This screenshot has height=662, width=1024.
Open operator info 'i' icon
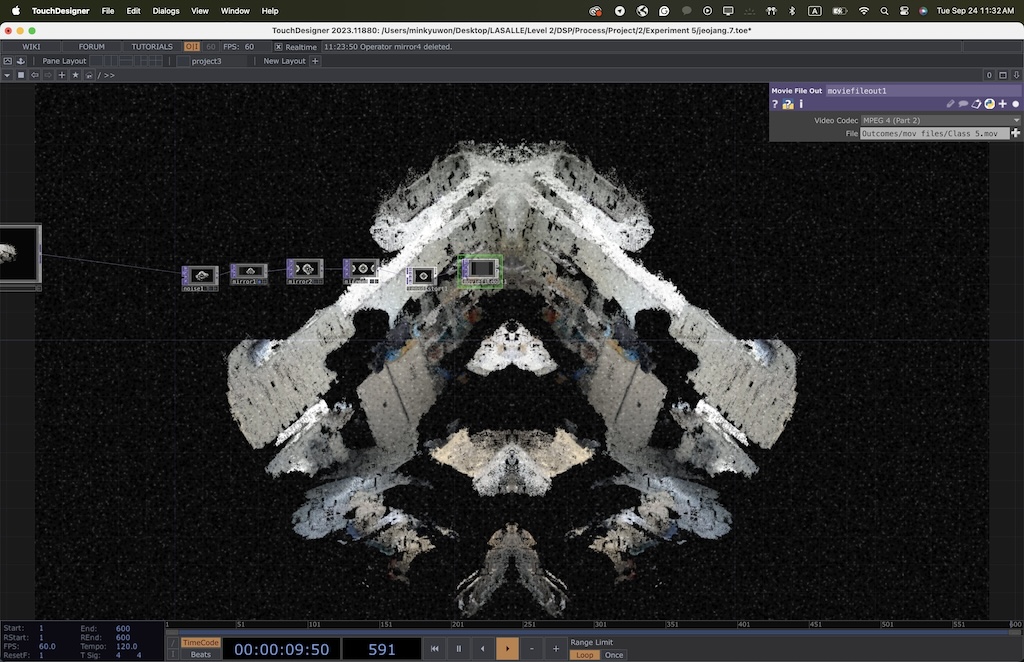click(801, 104)
